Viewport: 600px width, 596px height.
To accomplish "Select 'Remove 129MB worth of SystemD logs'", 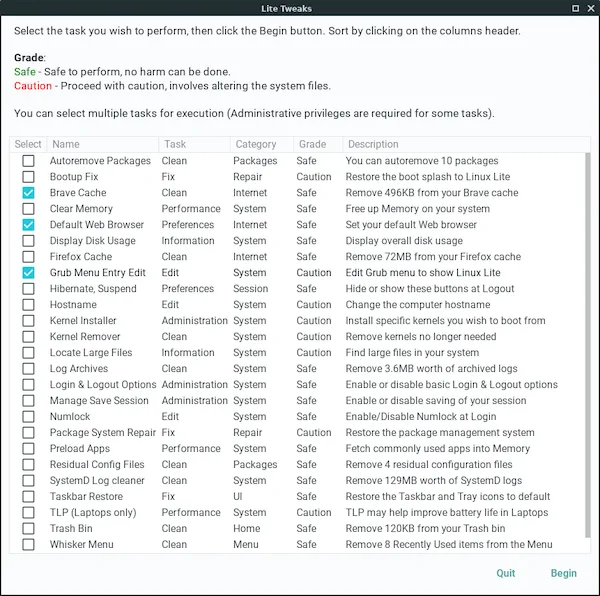I will [434, 480].
